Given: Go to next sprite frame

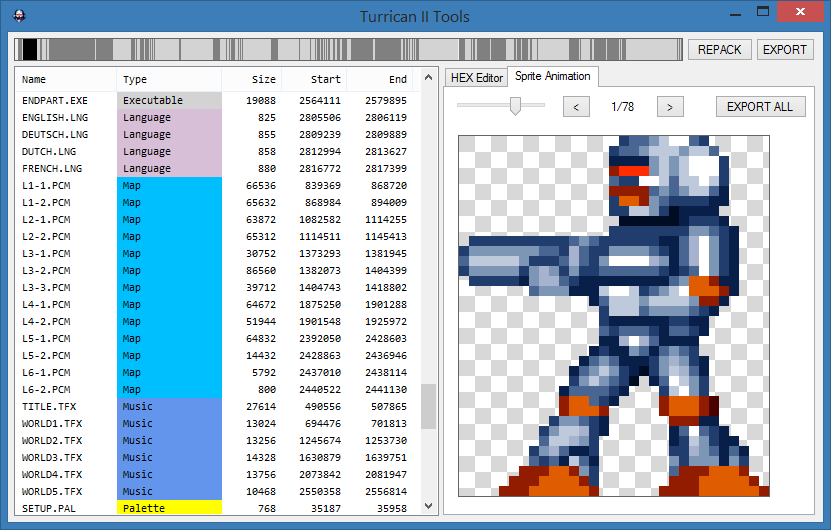Looking at the screenshot, I should [x=670, y=107].
